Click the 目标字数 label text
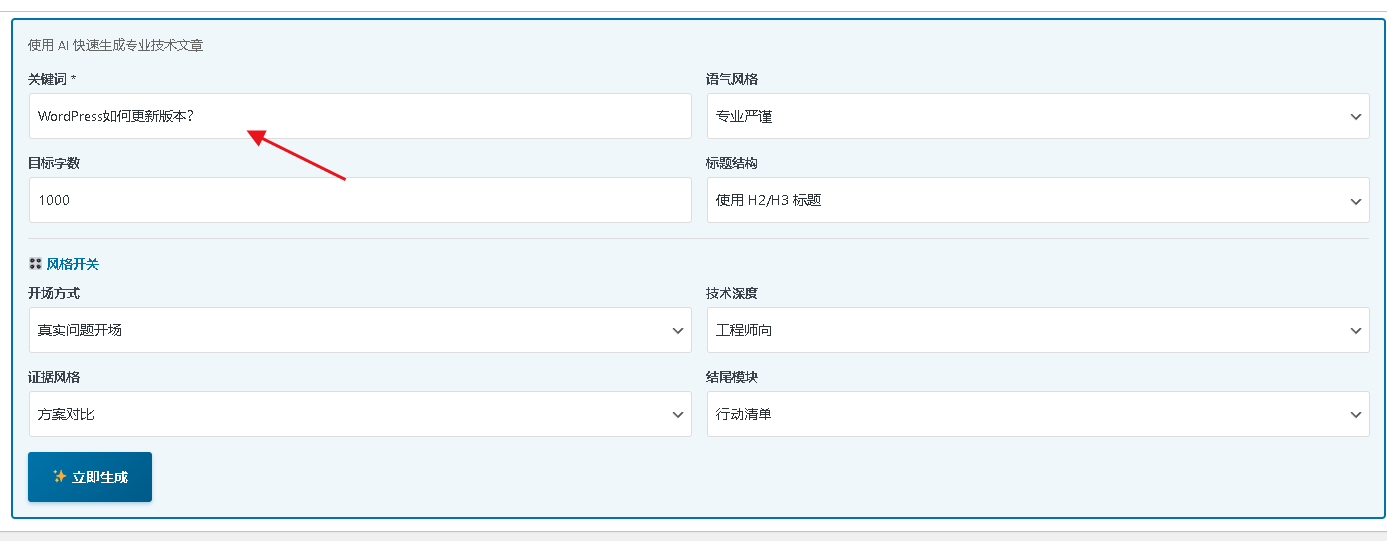 pyautogui.click(x=53, y=163)
